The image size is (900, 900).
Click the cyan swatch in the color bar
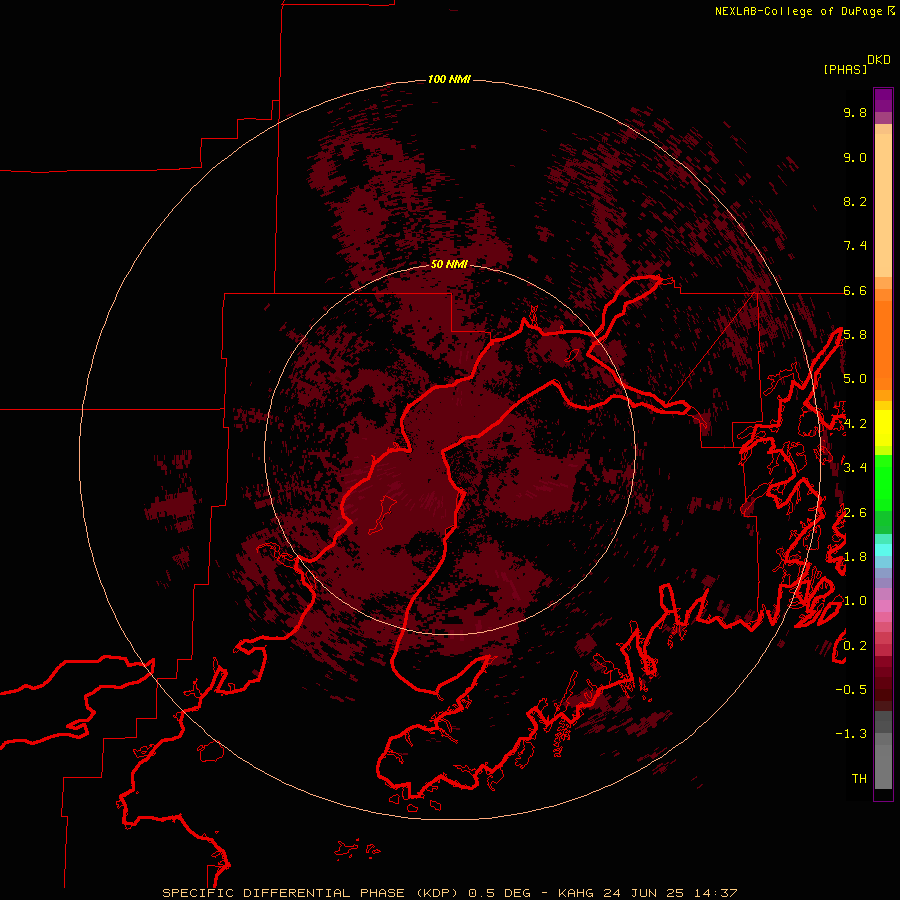coord(883,550)
